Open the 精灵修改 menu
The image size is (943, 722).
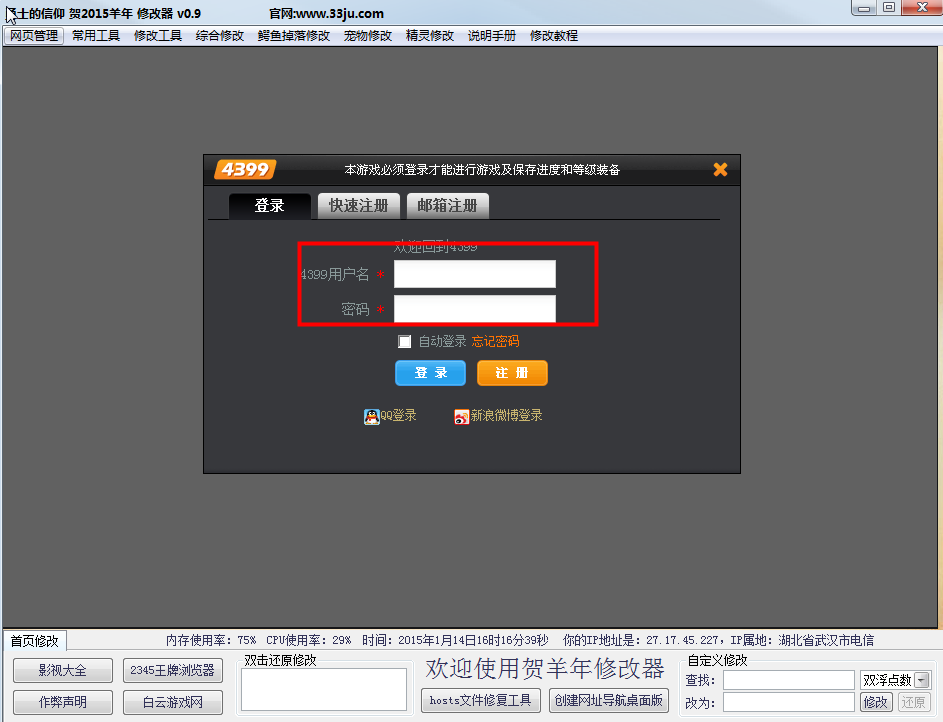pyautogui.click(x=430, y=36)
